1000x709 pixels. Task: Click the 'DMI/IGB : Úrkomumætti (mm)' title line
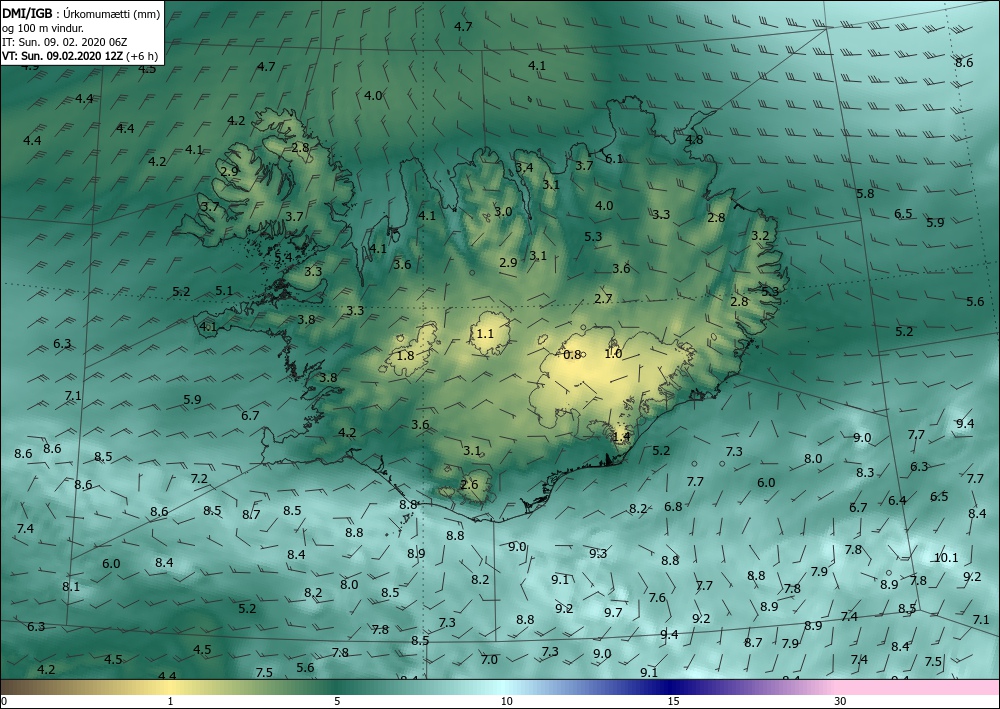point(81,13)
